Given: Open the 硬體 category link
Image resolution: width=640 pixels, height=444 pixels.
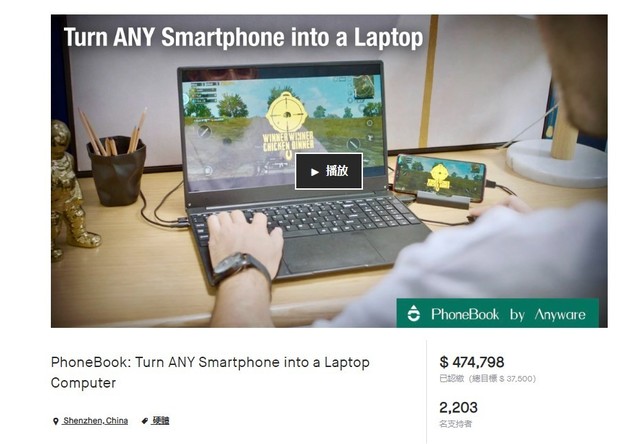Looking at the screenshot, I should coord(161,420).
